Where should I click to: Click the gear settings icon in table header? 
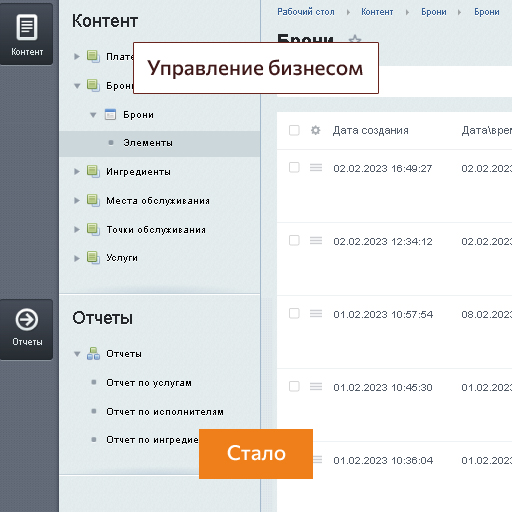click(315, 130)
